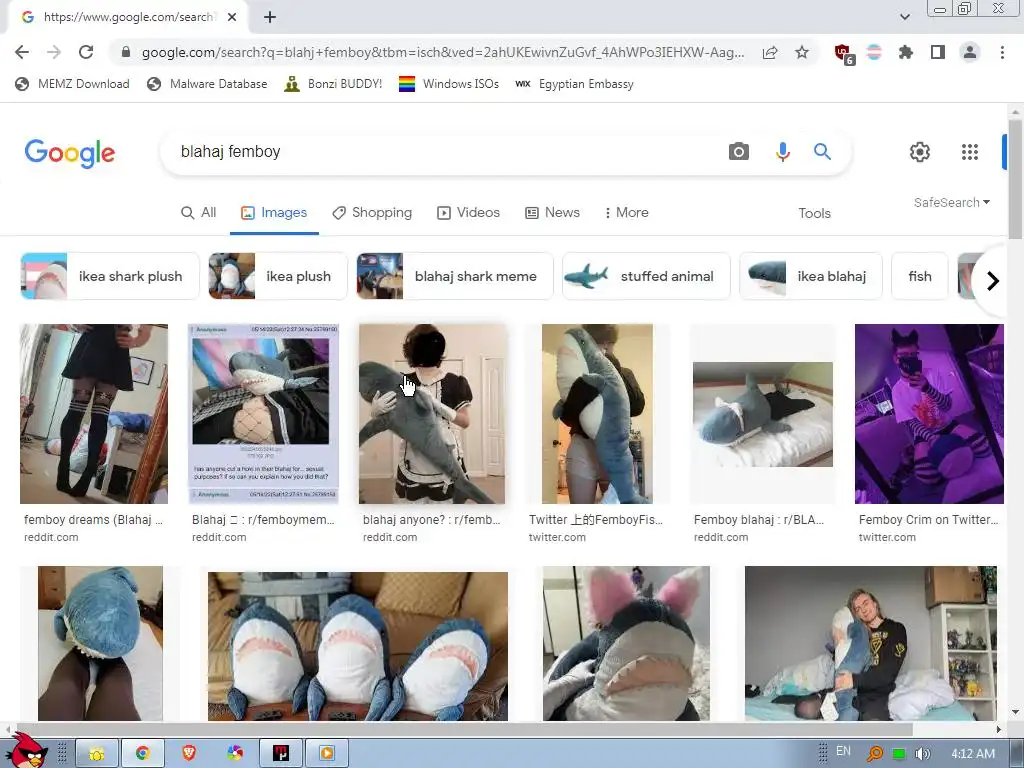Screen dimensions: 1024x768
Task: Toggle the browser side panel icon
Action: [938, 52]
